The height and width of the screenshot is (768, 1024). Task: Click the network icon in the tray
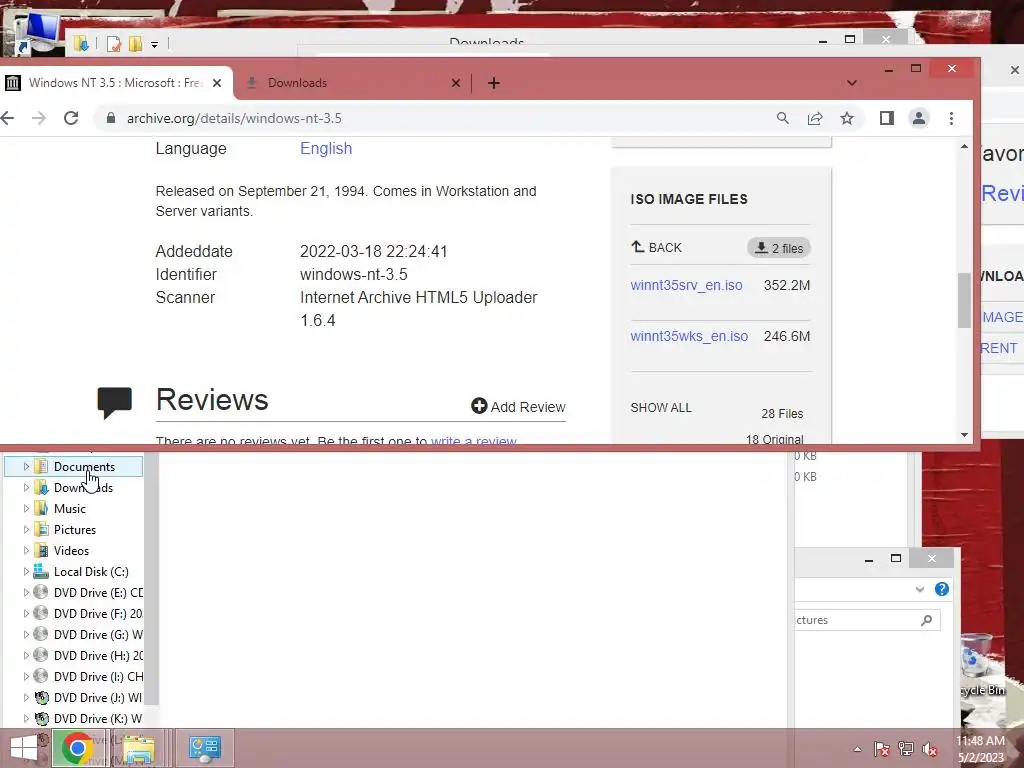click(906, 749)
